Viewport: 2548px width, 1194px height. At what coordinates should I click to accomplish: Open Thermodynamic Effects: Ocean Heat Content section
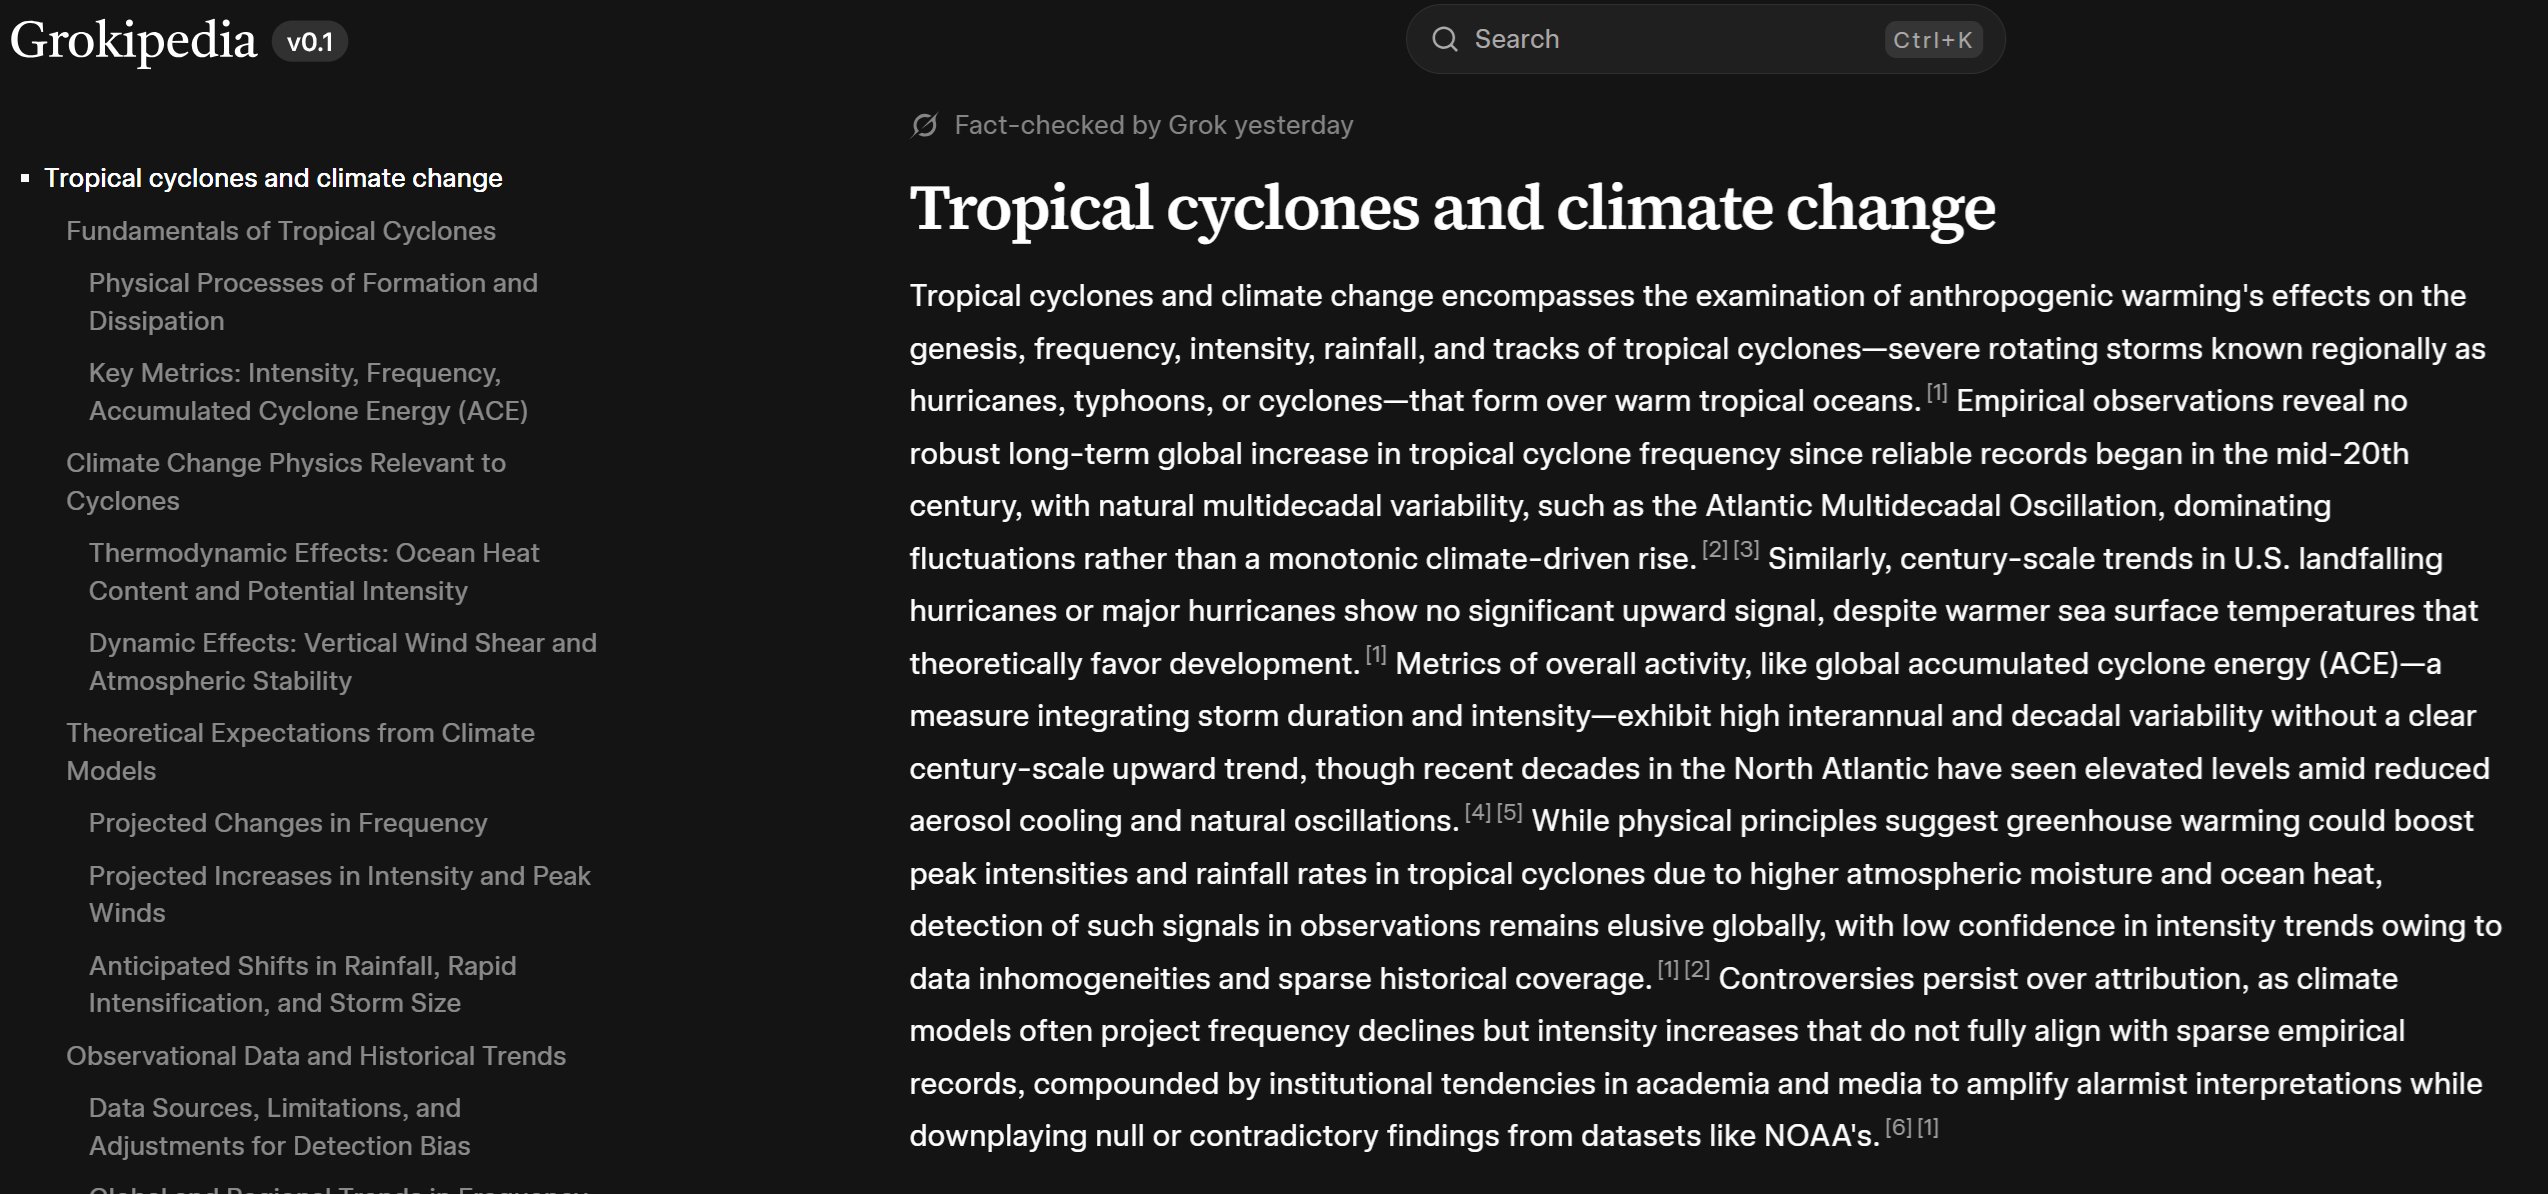(314, 571)
